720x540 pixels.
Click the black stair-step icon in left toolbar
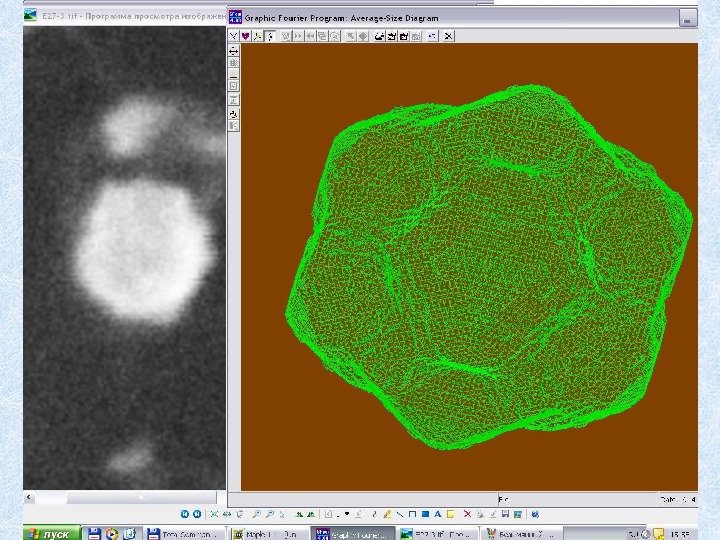(x=234, y=114)
